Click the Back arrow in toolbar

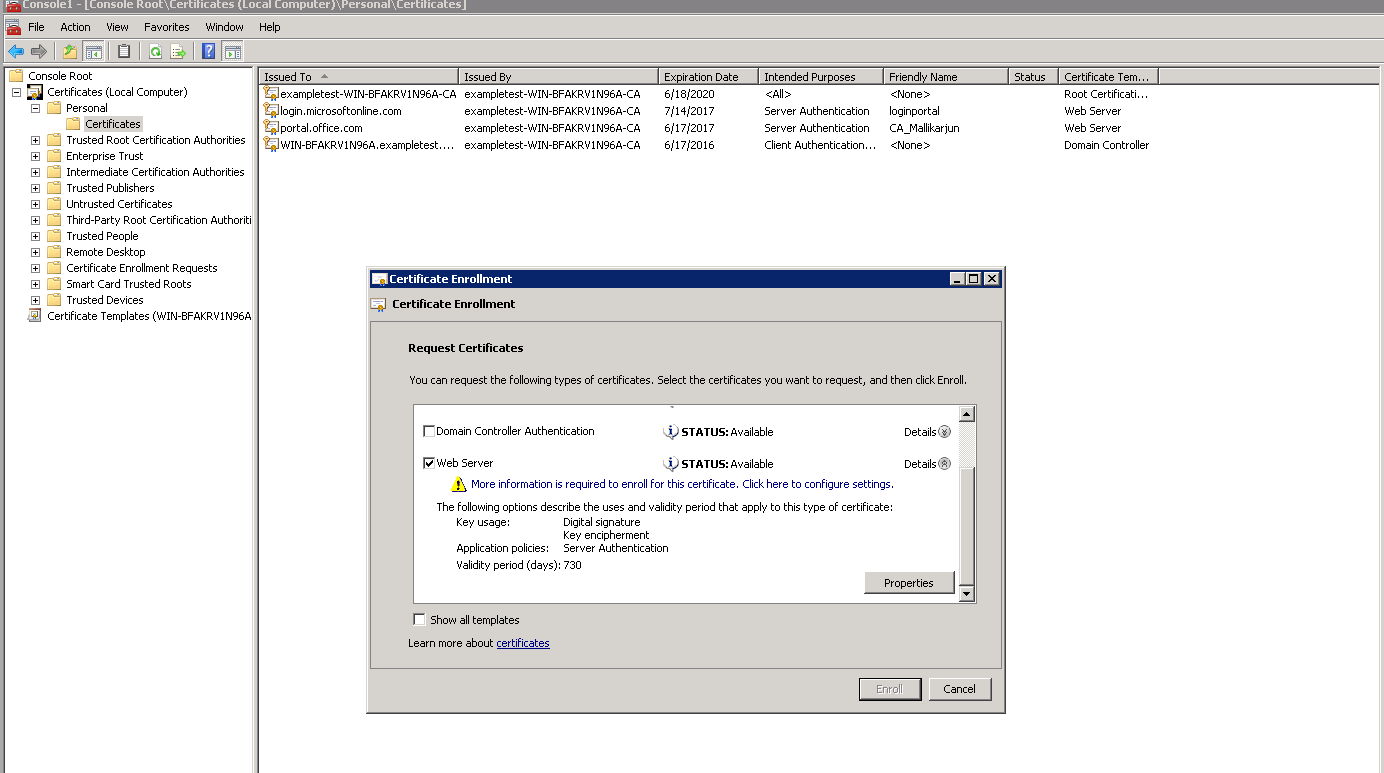click(16, 51)
